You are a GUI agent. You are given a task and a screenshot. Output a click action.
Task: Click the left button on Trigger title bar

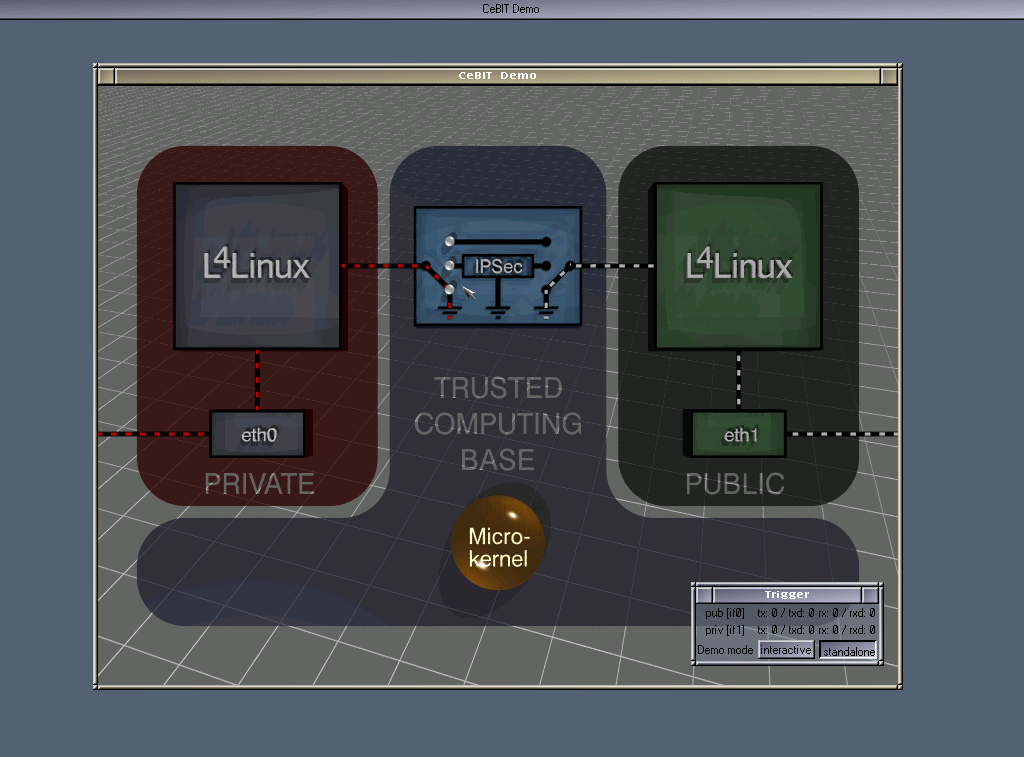pyautogui.click(x=703, y=595)
